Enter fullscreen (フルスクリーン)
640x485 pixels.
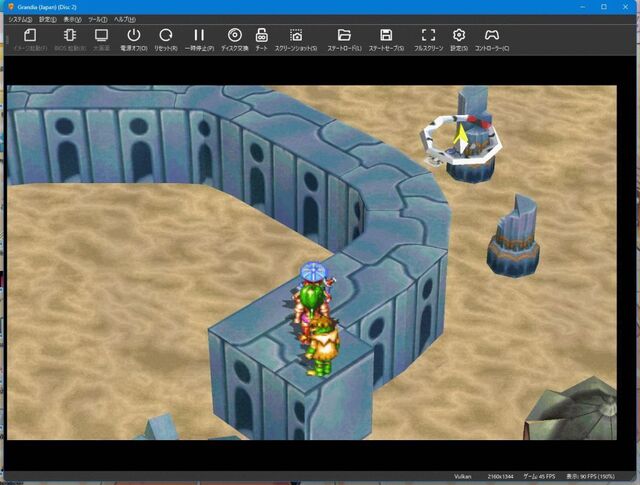[428, 39]
